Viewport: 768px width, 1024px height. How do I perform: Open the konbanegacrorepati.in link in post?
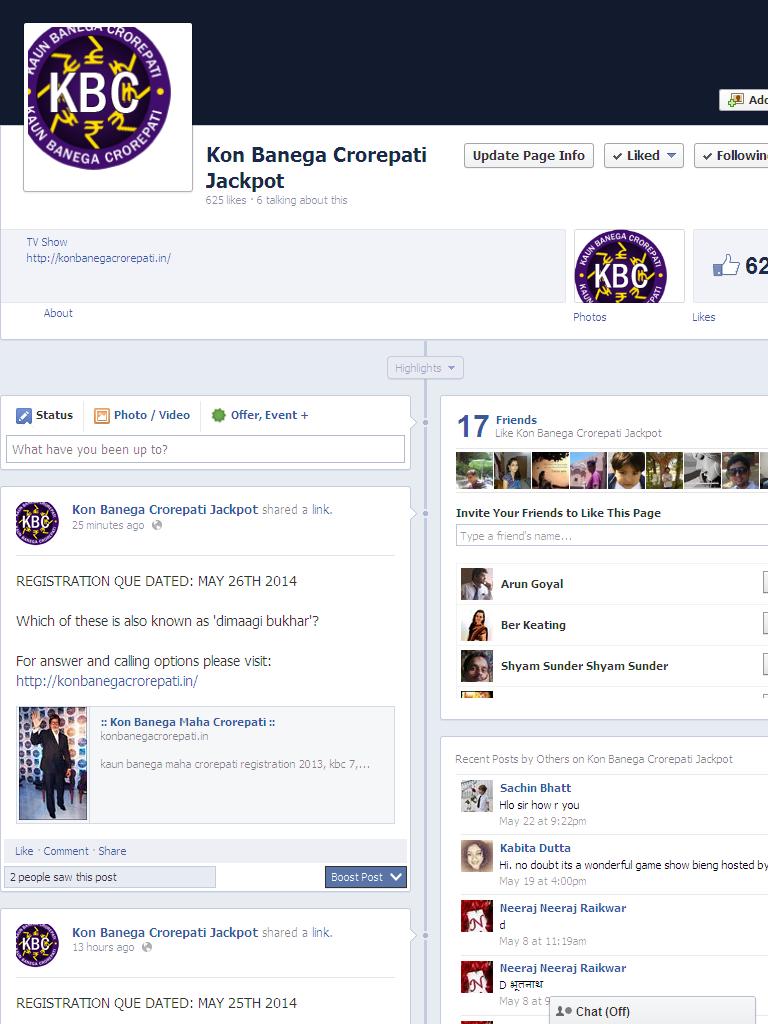click(x=107, y=681)
